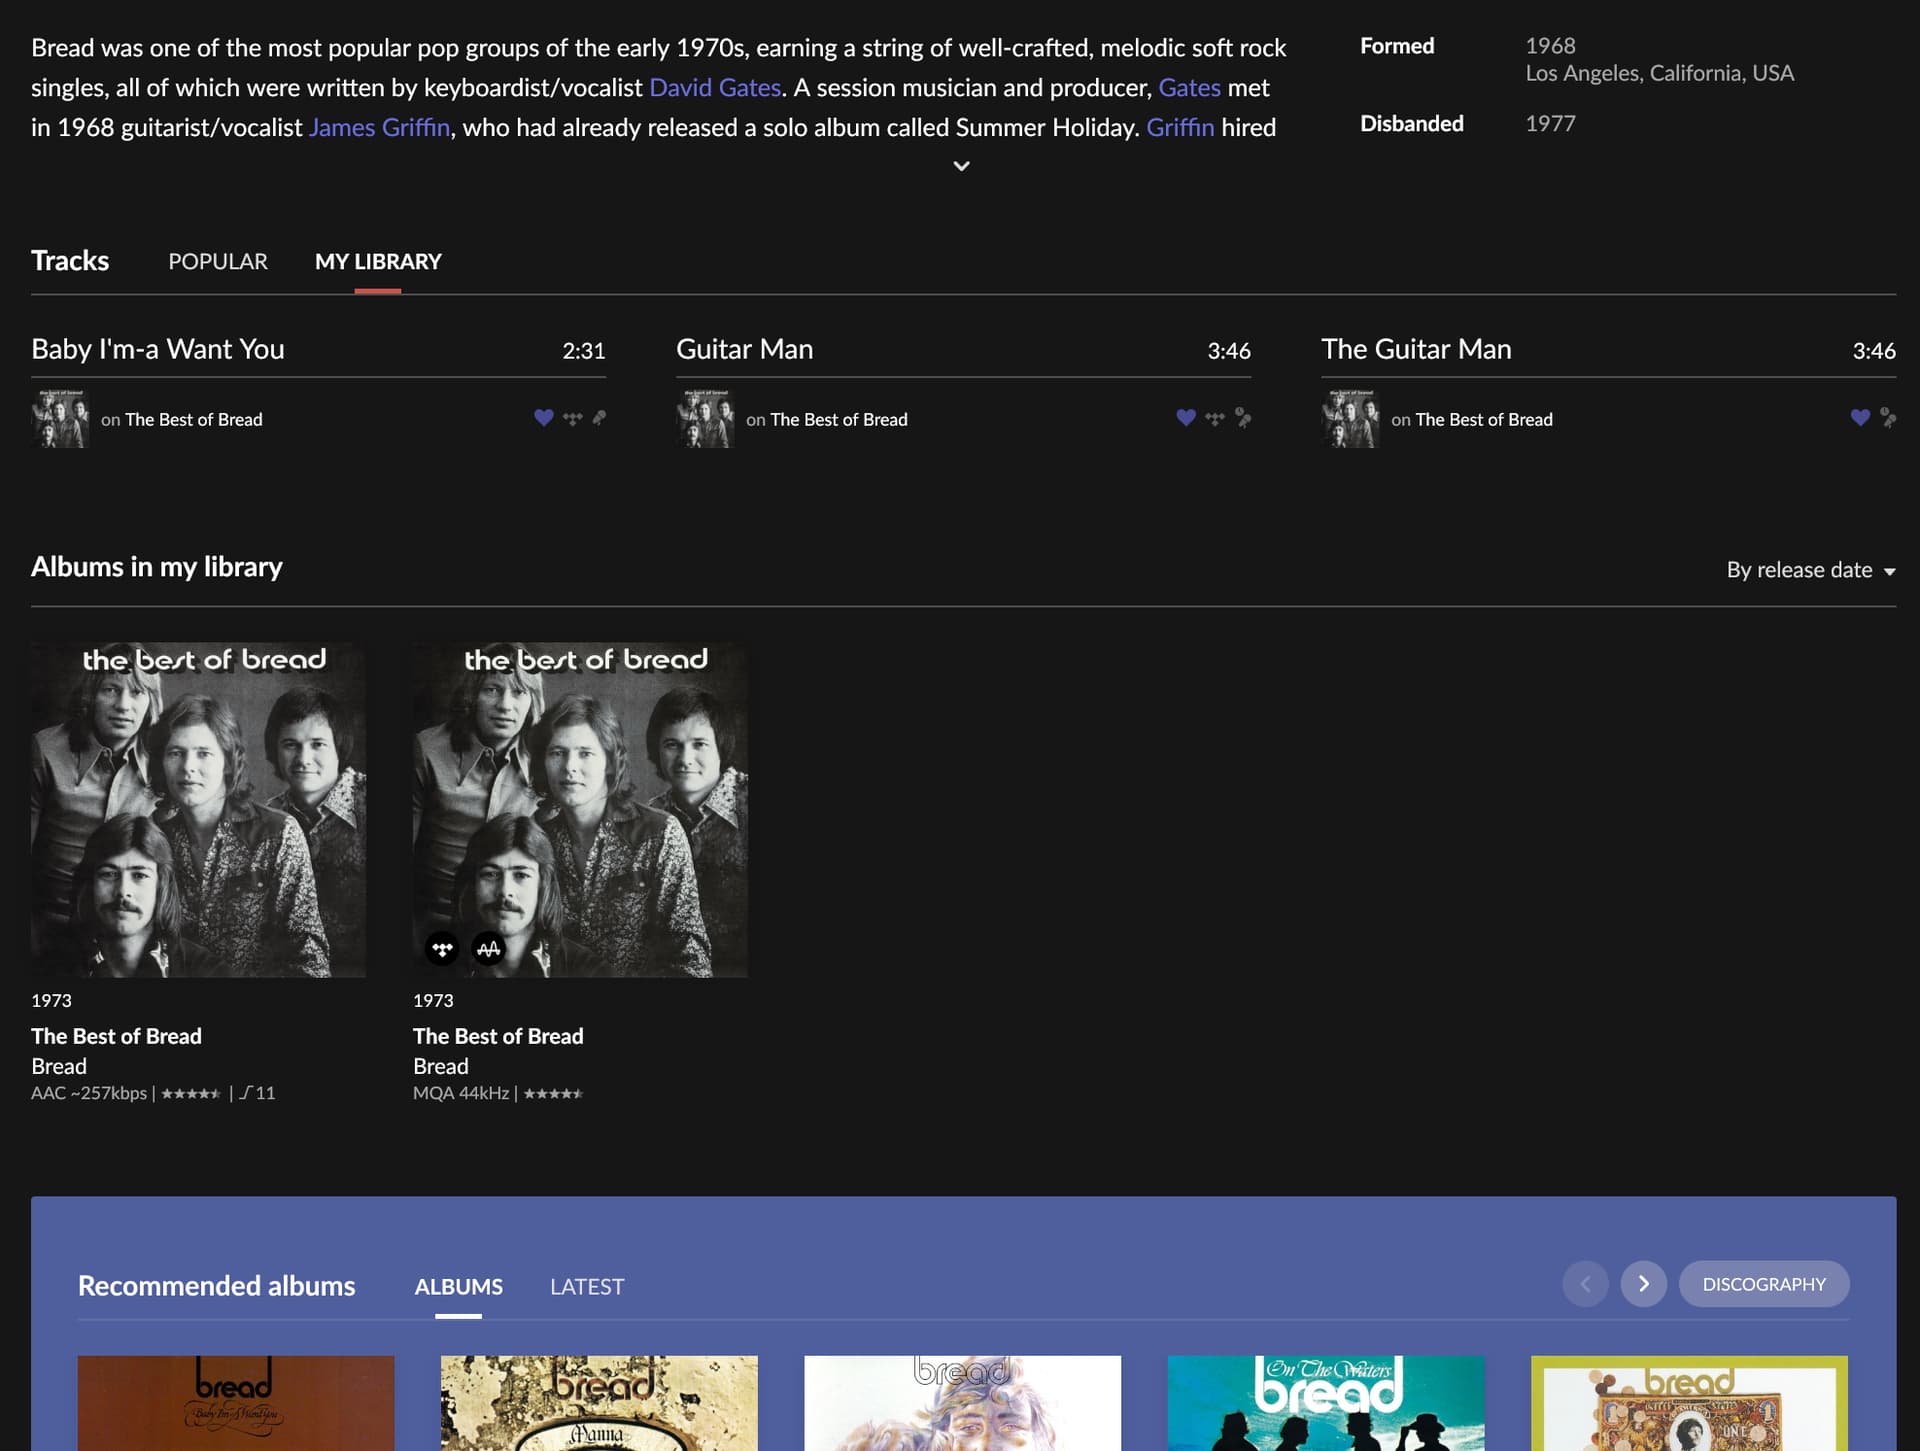This screenshot has width=1920, height=1451.
Task: Play the track titled Guitar Man
Action: tap(744, 349)
